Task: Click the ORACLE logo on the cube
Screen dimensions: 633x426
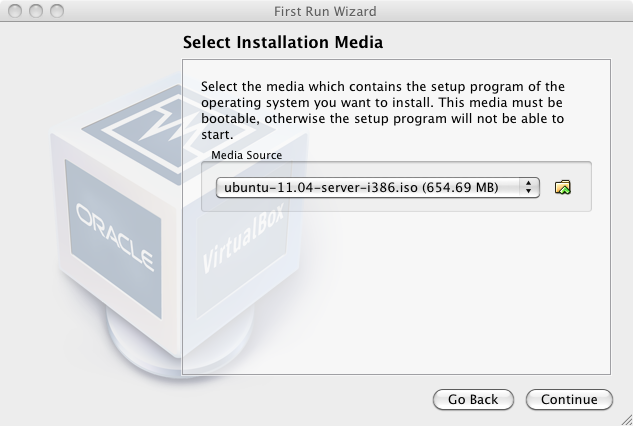Action: pos(115,237)
